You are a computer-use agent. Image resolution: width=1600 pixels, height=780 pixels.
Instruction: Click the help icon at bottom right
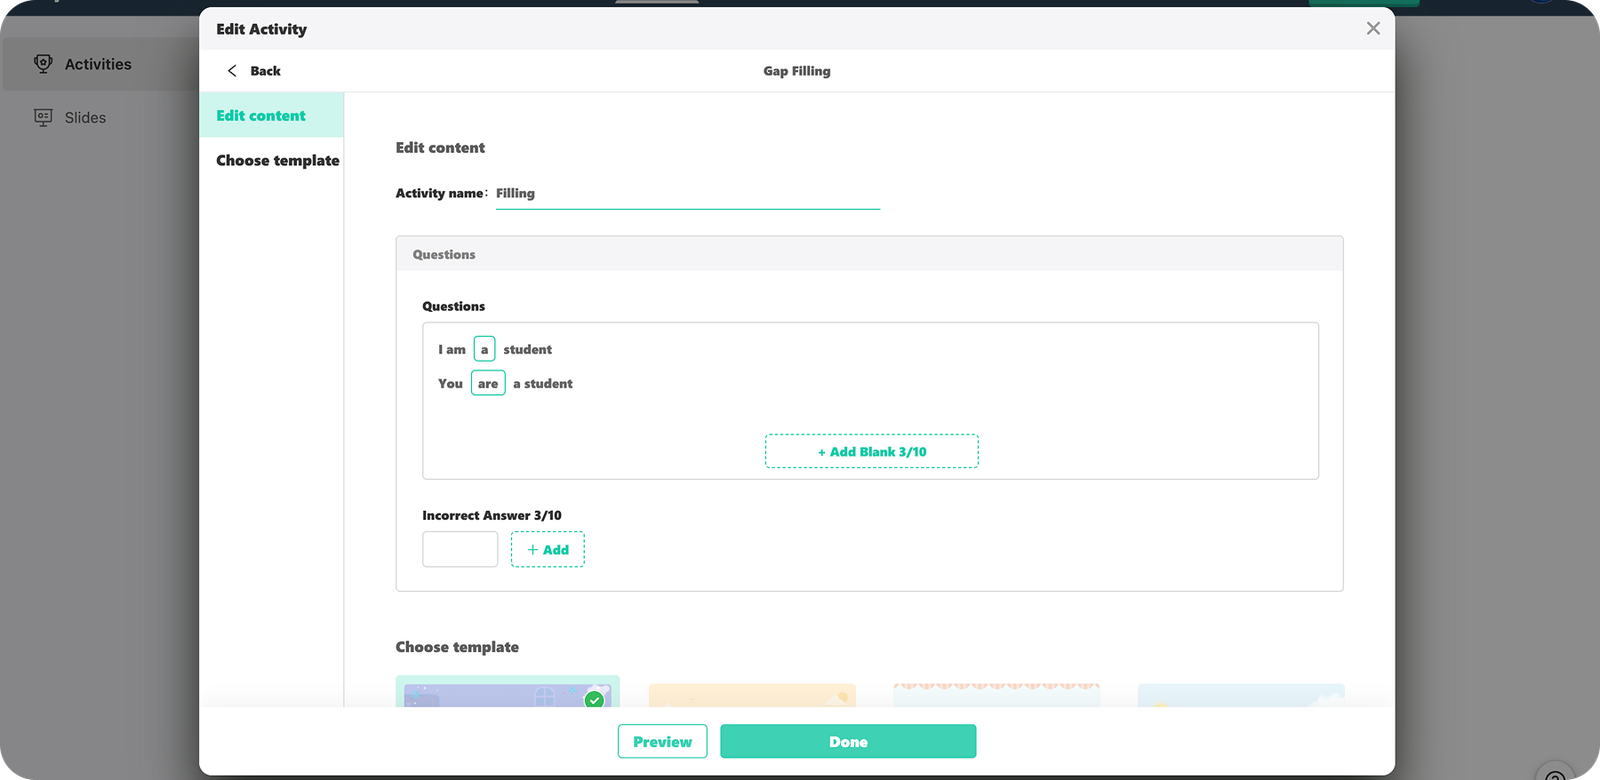tap(1555, 774)
